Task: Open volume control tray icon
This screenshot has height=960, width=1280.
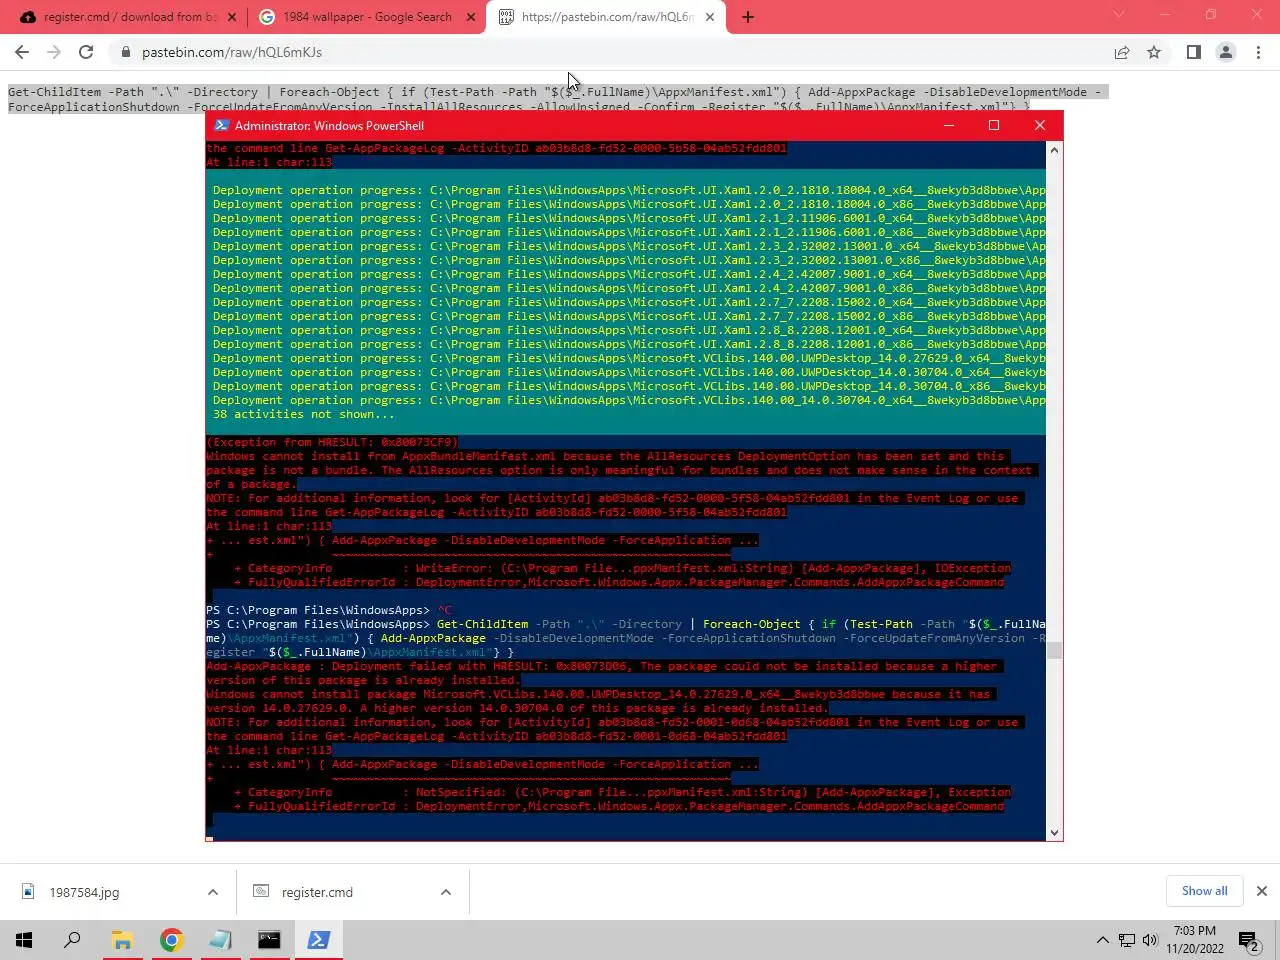Action: click(1150, 940)
